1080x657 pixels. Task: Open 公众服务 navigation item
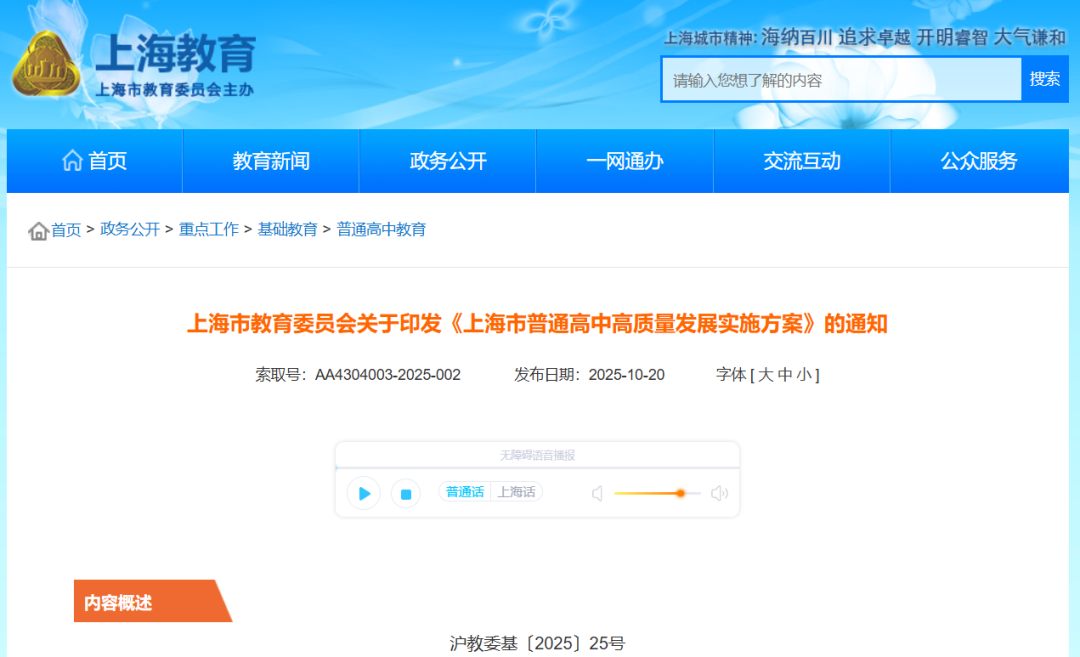click(978, 161)
